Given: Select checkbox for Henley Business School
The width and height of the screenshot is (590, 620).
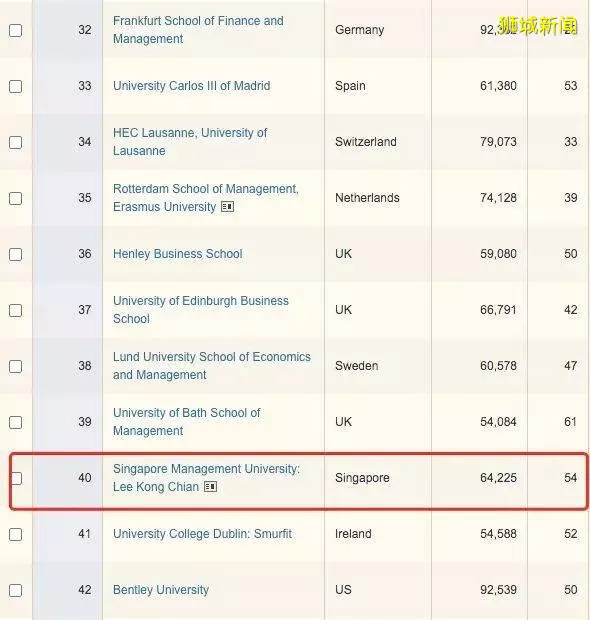Looking at the screenshot, I should point(15,254).
